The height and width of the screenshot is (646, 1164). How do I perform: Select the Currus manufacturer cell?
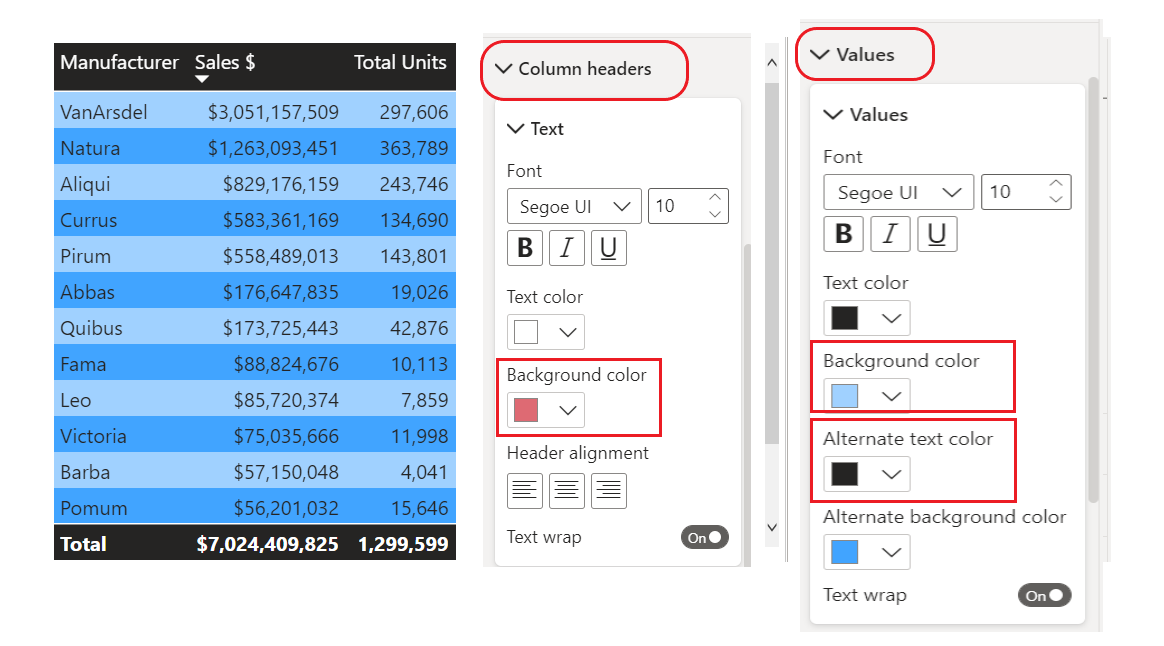(x=88, y=220)
